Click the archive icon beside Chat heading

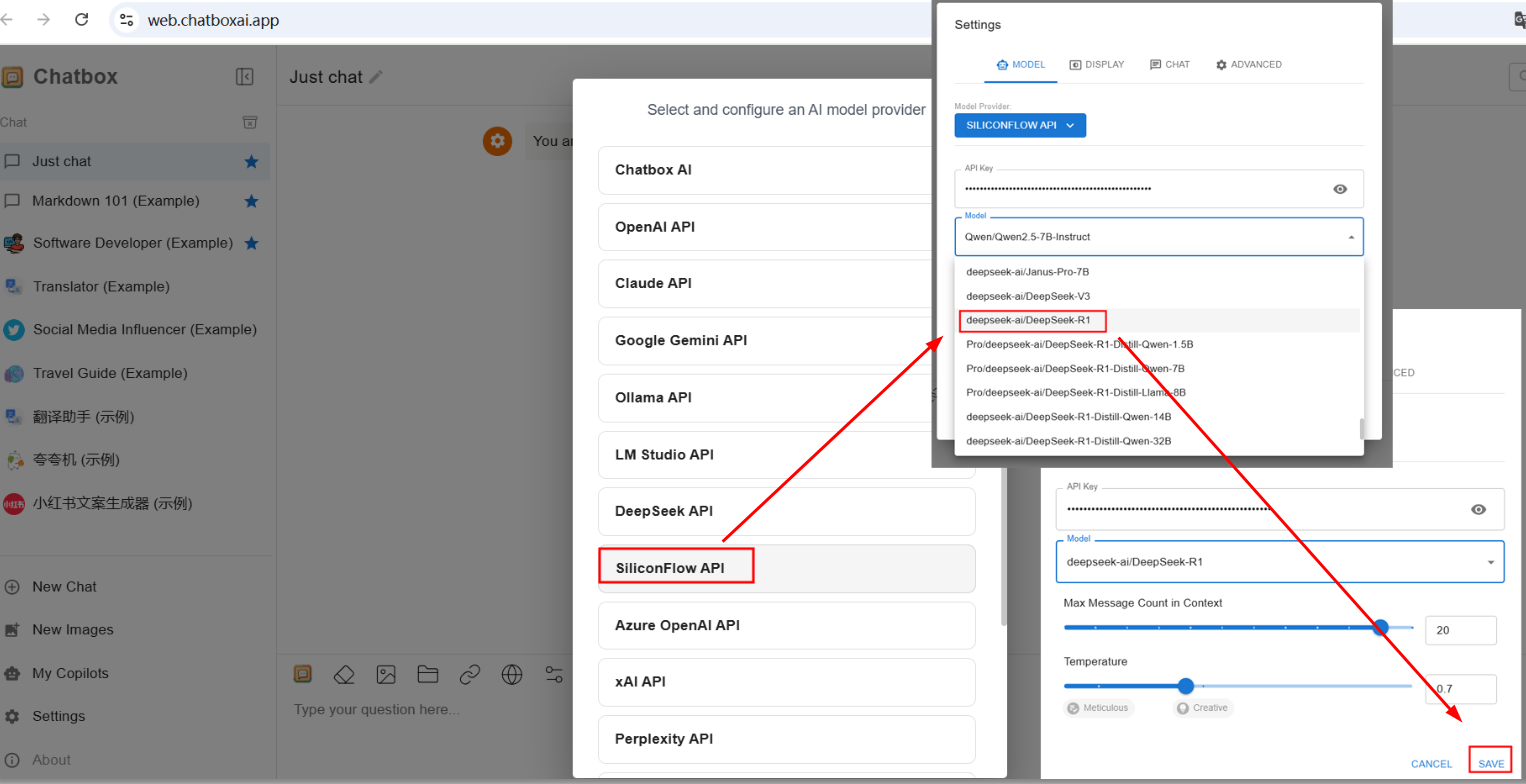[x=250, y=122]
